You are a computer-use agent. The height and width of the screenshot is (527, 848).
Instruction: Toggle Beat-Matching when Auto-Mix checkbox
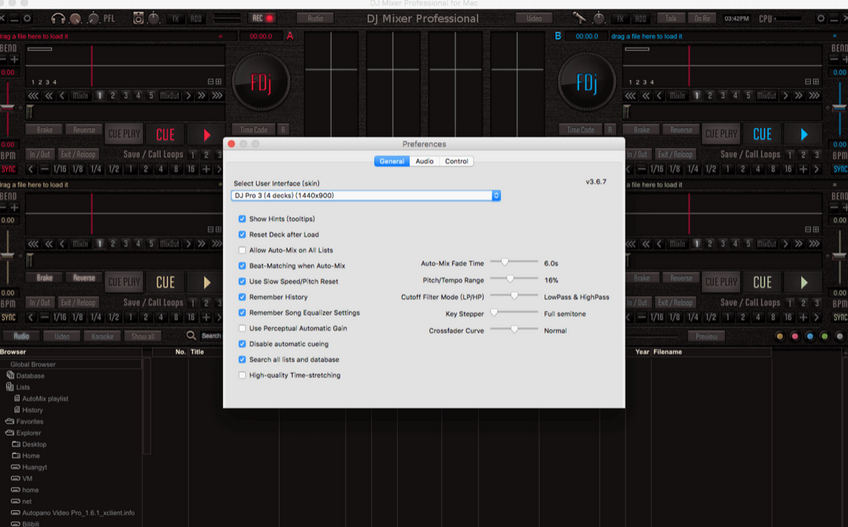tap(242, 266)
